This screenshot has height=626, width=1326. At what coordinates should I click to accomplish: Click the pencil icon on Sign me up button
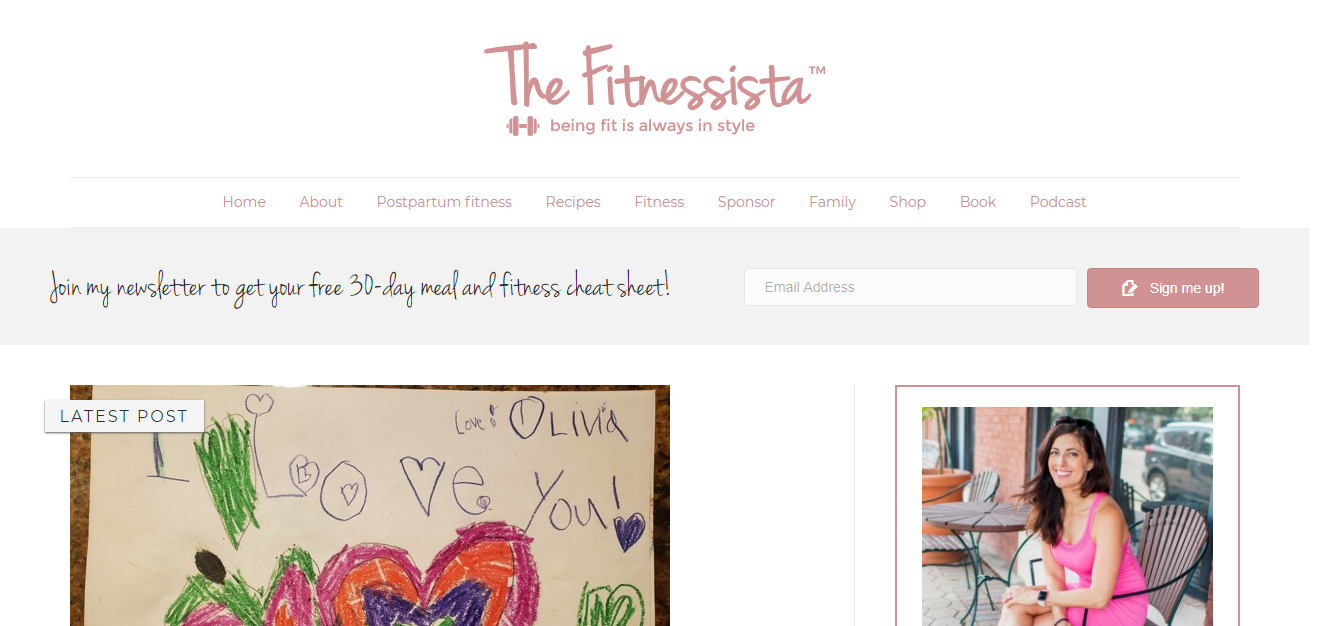pyautogui.click(x=1130, y=288)
